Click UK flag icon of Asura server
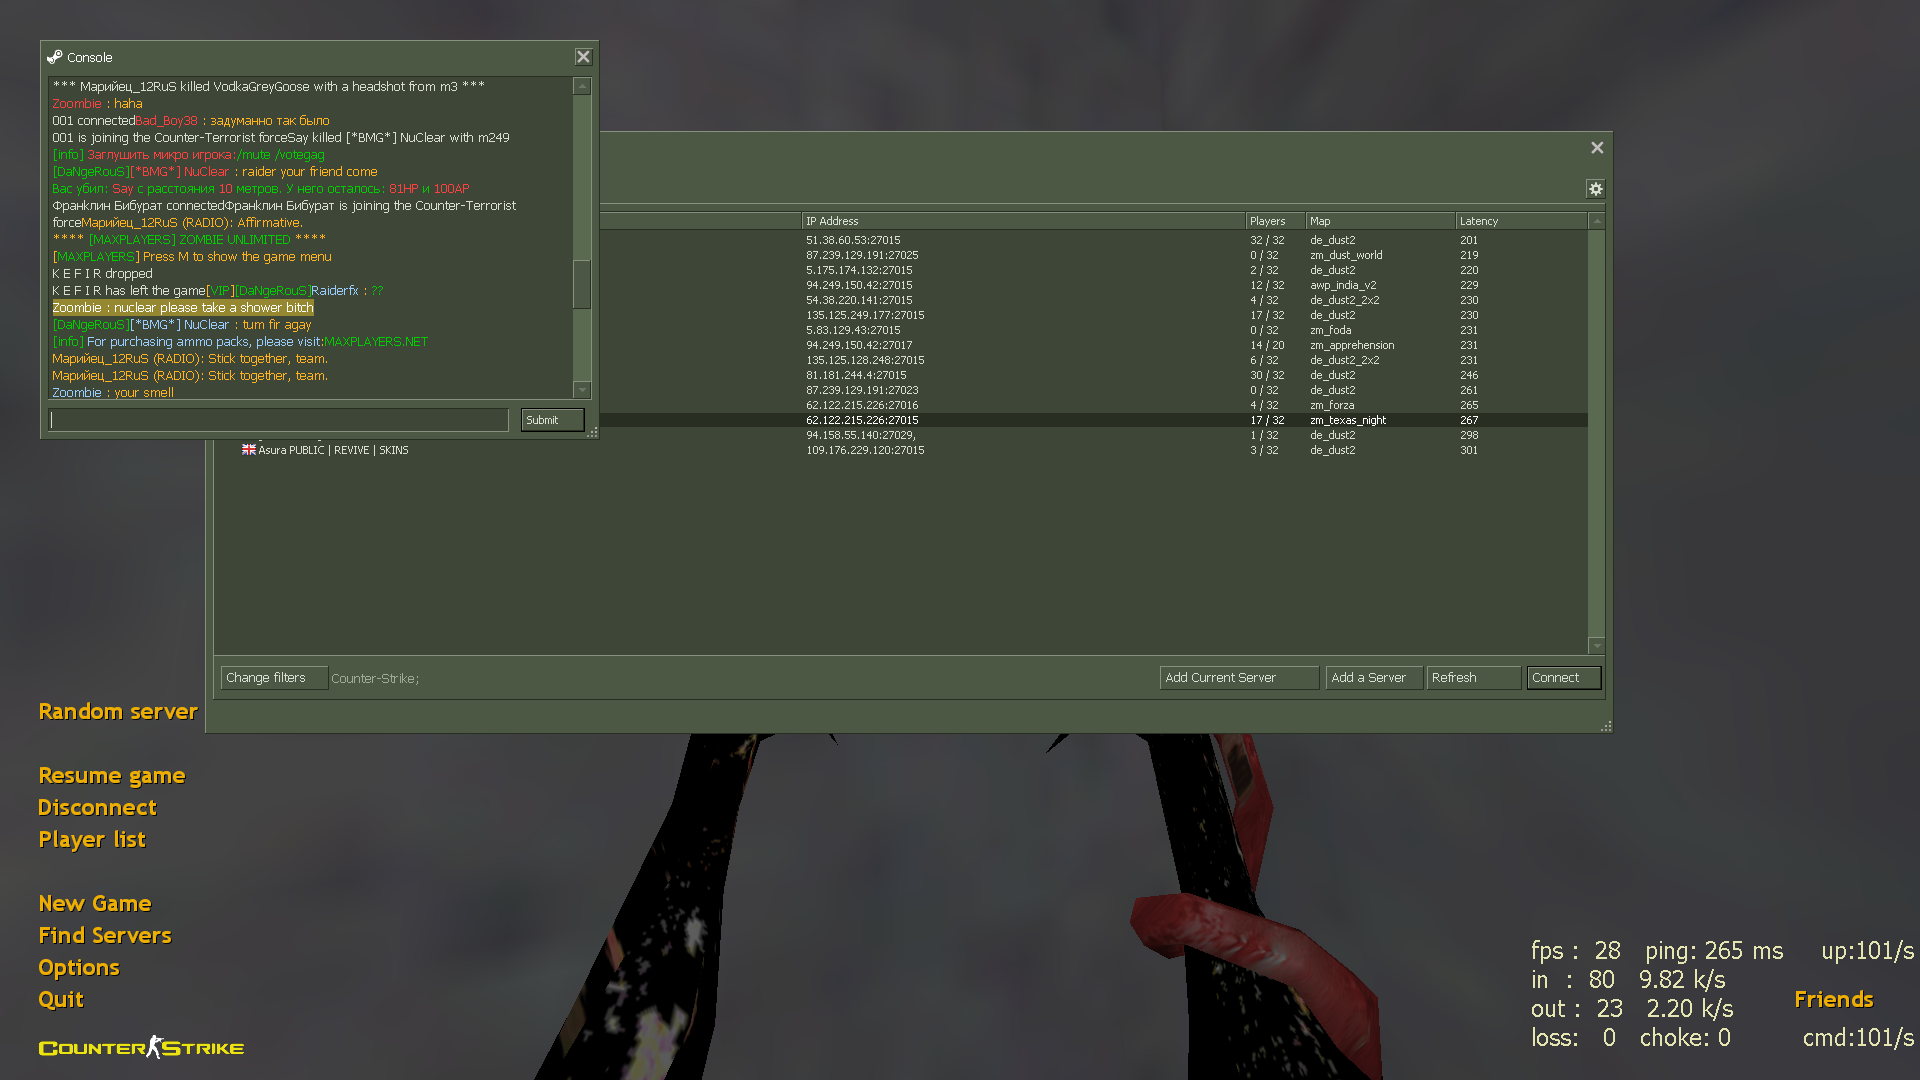The height and width of the screenshot is (1080, 1920). point(248,450)
